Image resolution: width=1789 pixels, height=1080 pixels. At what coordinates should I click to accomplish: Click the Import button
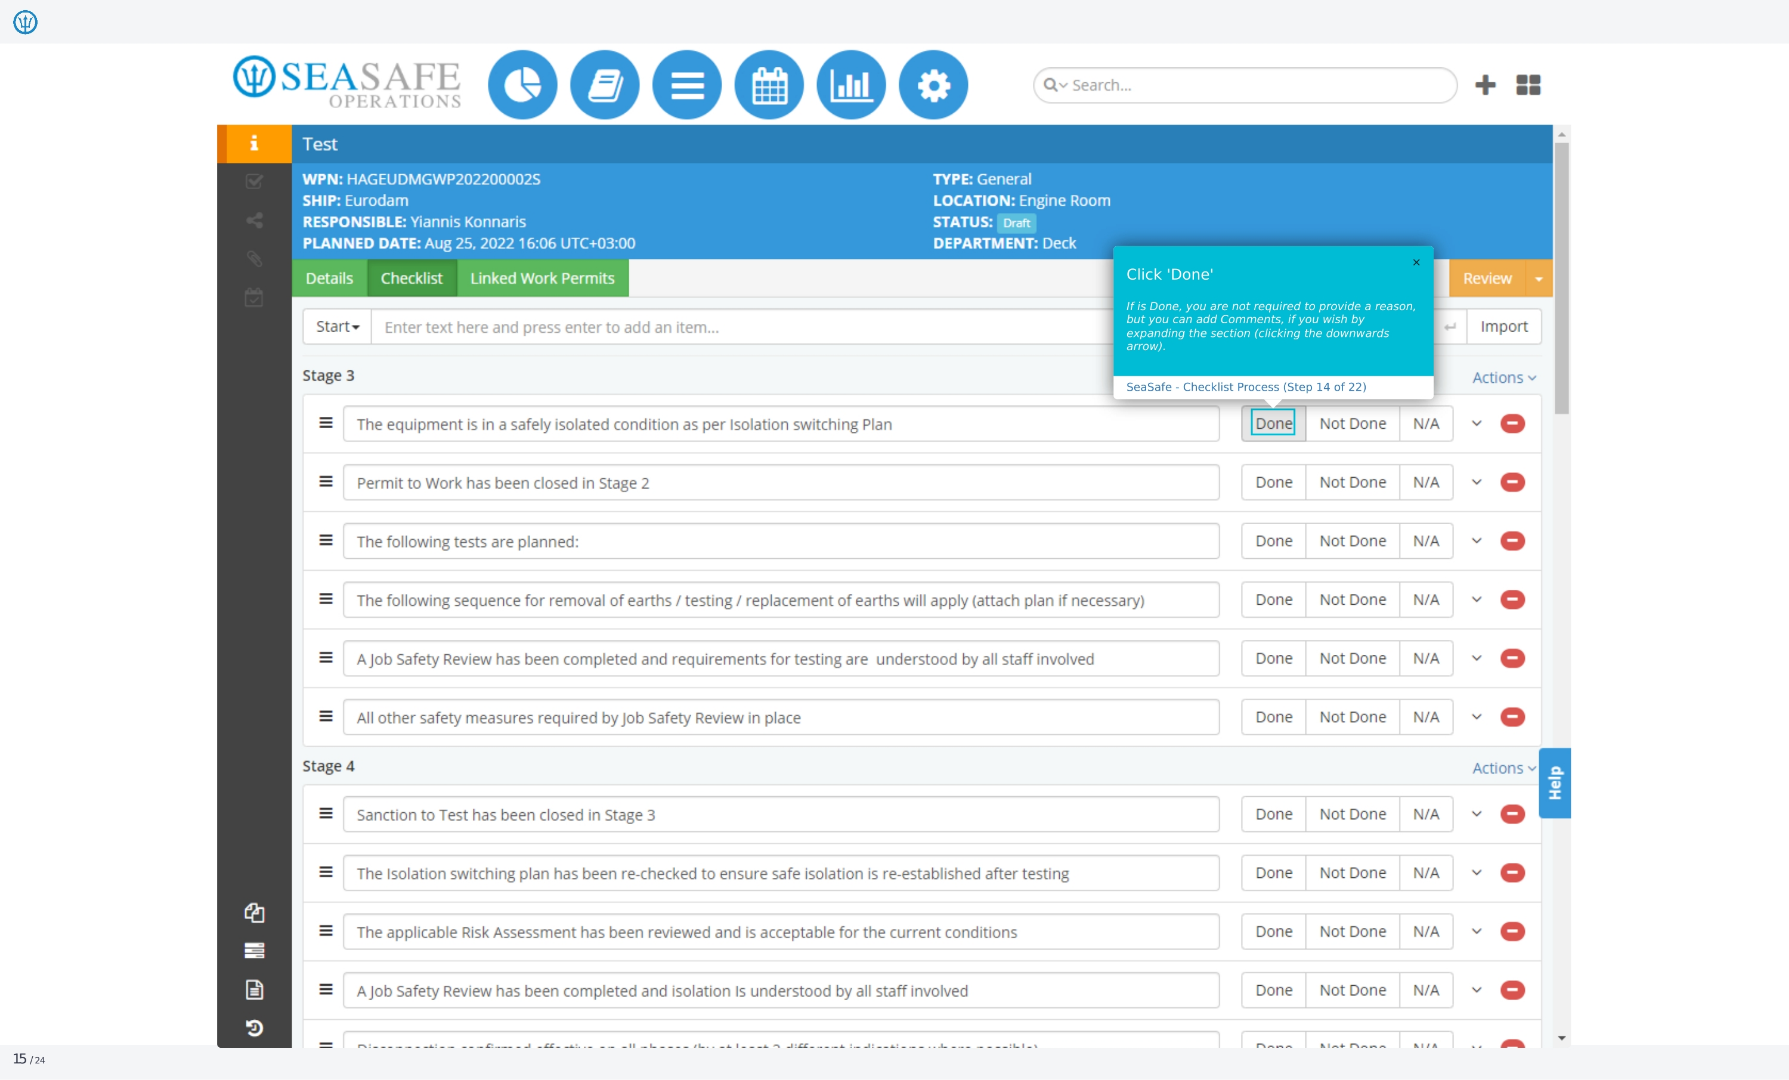(1504, 327)
